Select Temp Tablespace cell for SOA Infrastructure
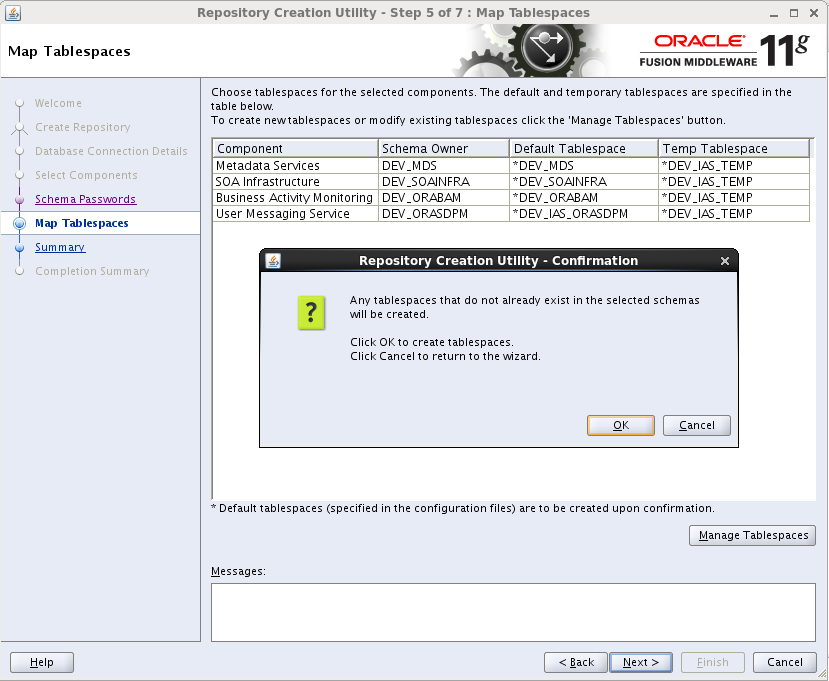 click(733, 182)
